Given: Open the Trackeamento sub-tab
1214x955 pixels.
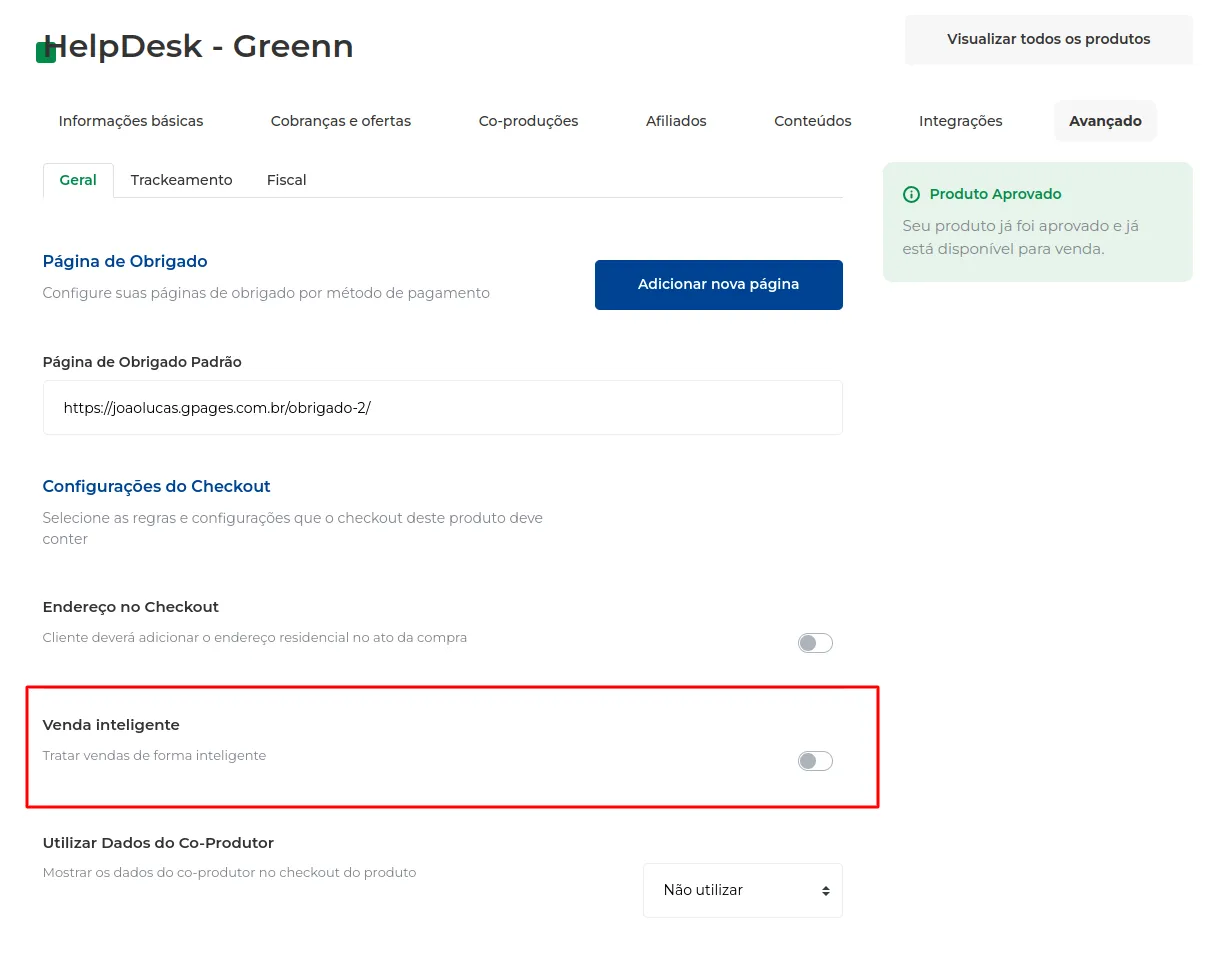Looking at the screenshot, I should click(x=181, y=180).
